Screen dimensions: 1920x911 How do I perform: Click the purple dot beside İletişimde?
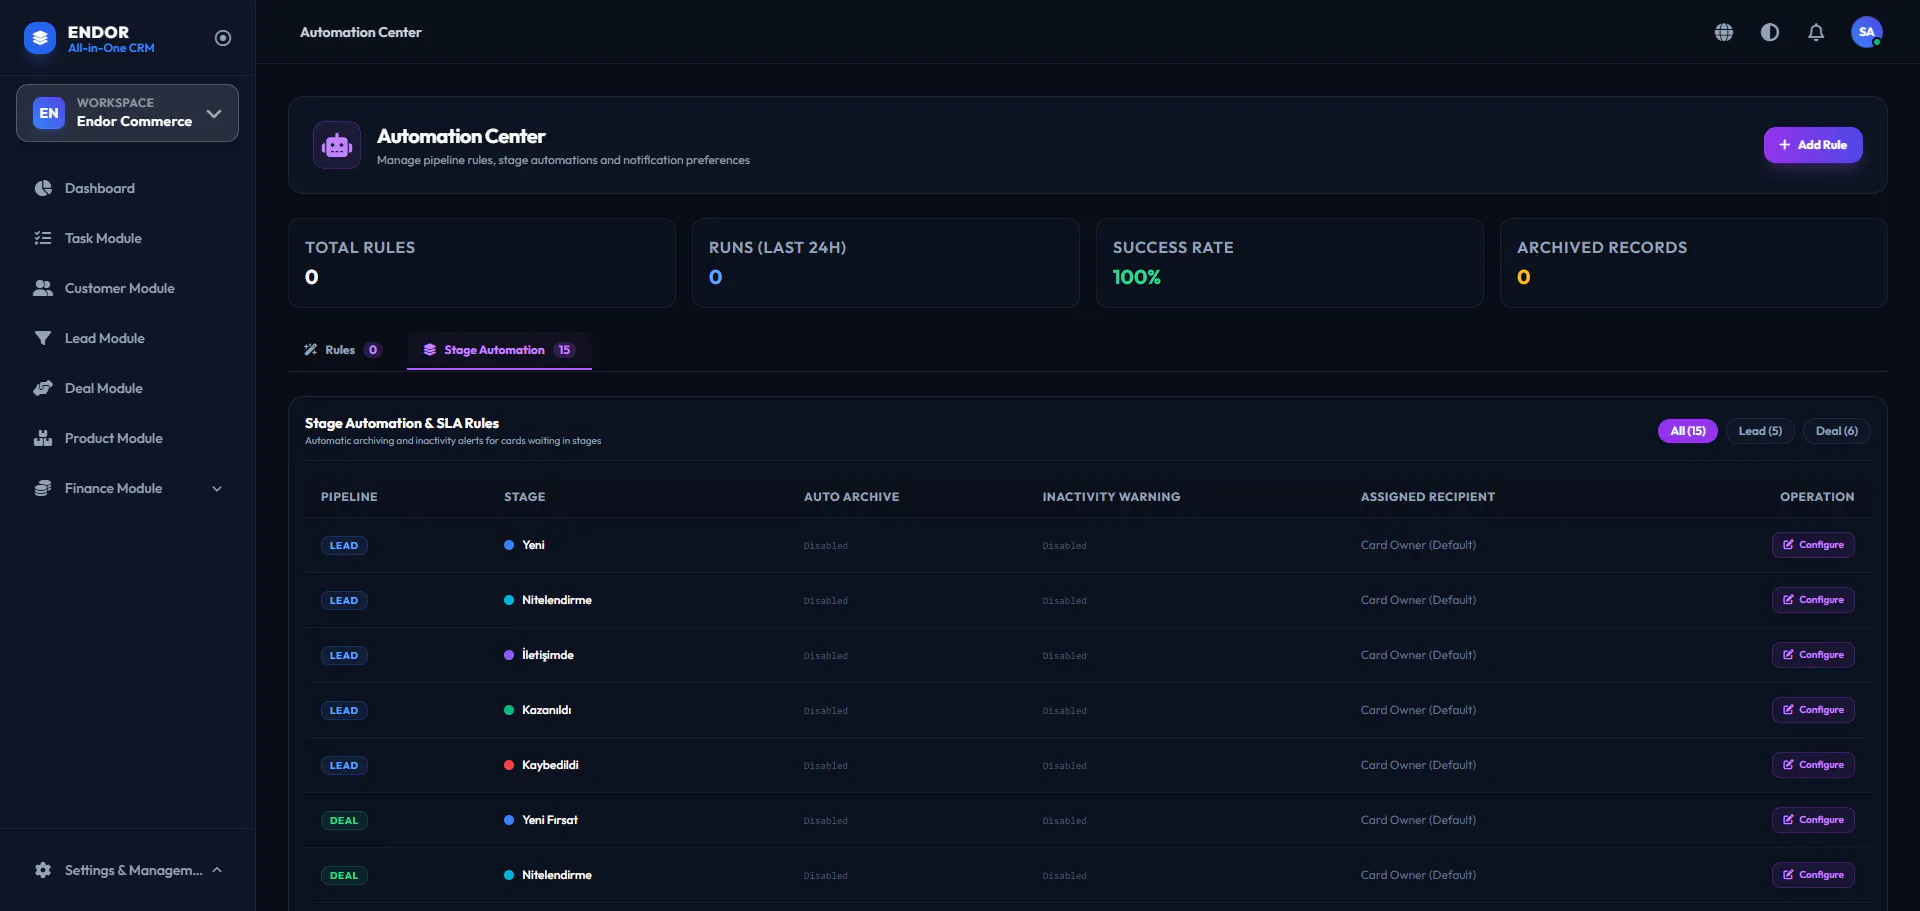point(509,655)
